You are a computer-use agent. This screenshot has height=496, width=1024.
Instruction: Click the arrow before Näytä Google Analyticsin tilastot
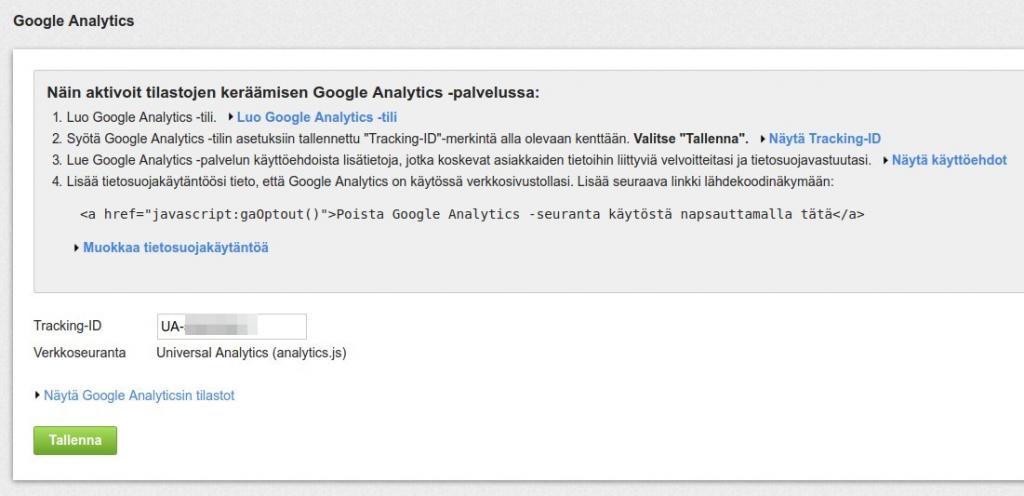tap(38, 395)
